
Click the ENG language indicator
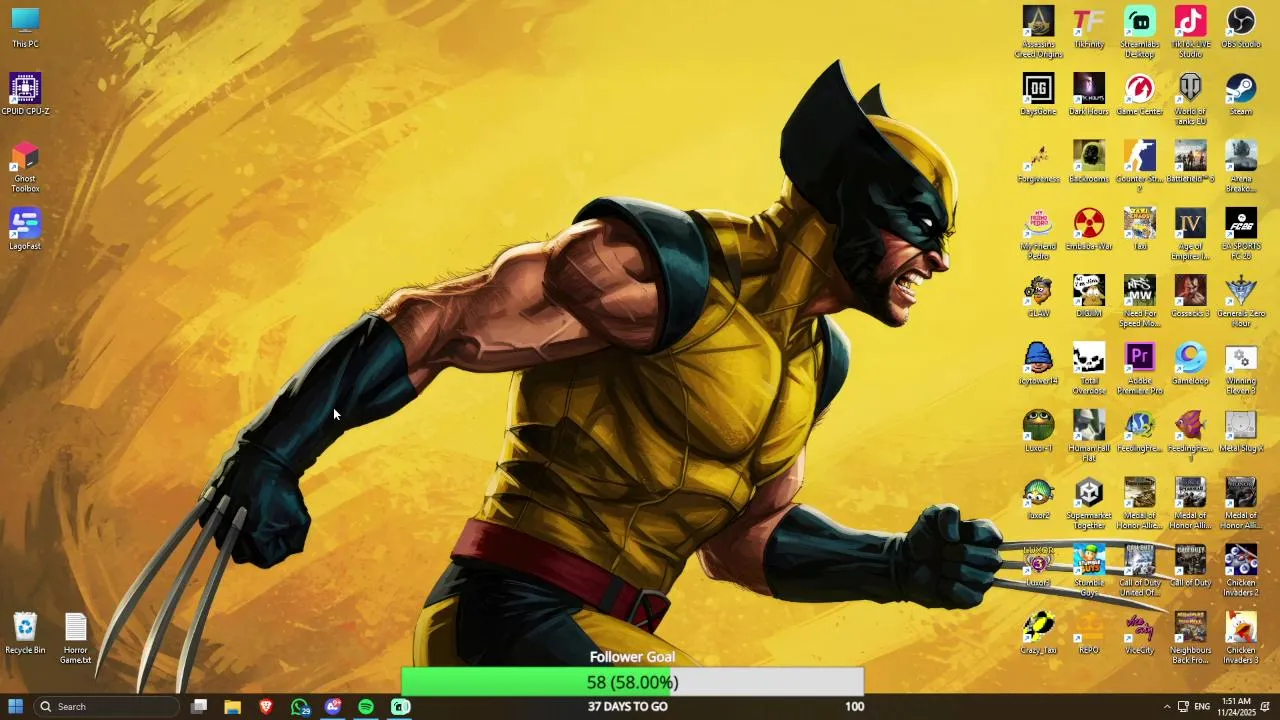[1202, 706]
